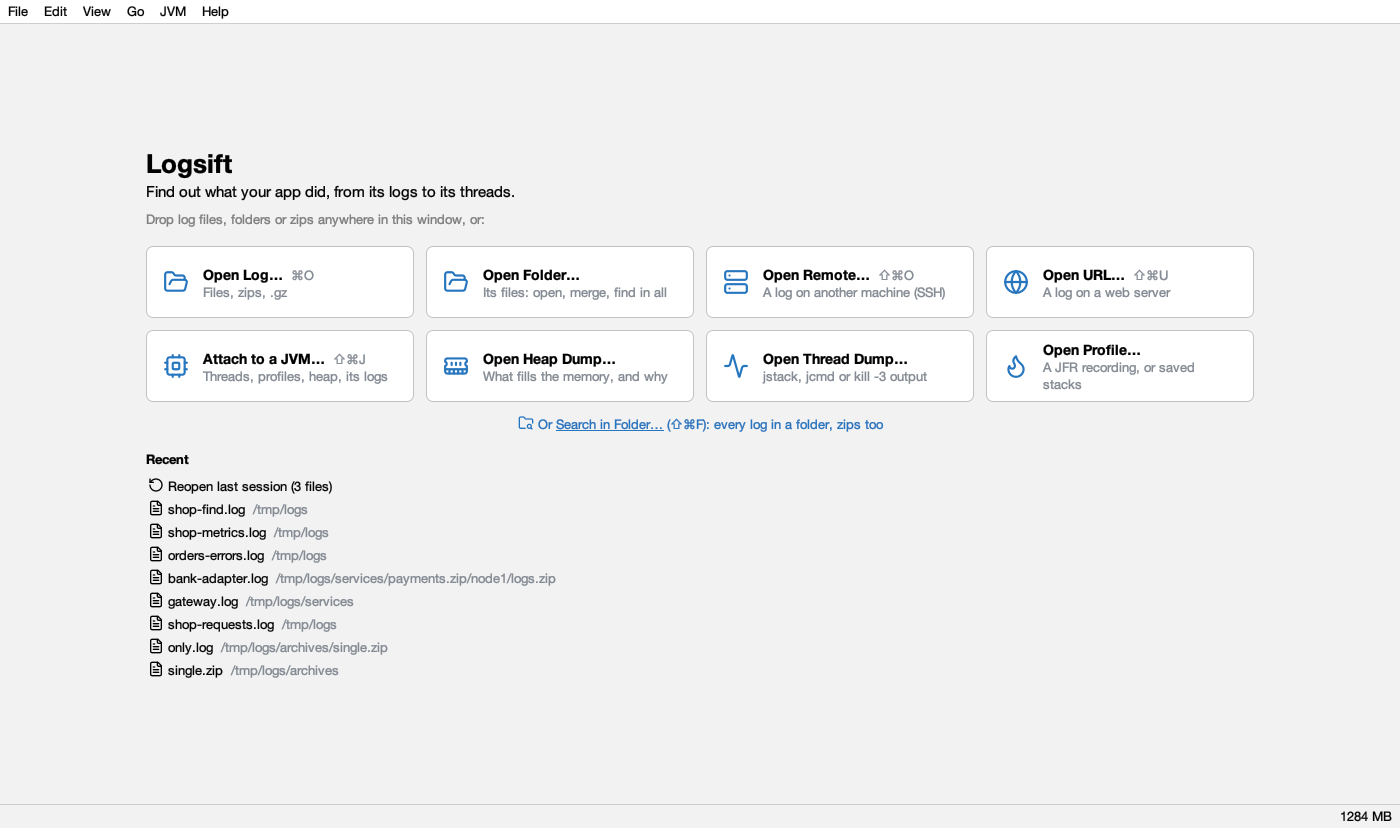Viewport: 1400px width, 828px height.
Task: Click the Open Remote… button title
Action: (816, 275)
